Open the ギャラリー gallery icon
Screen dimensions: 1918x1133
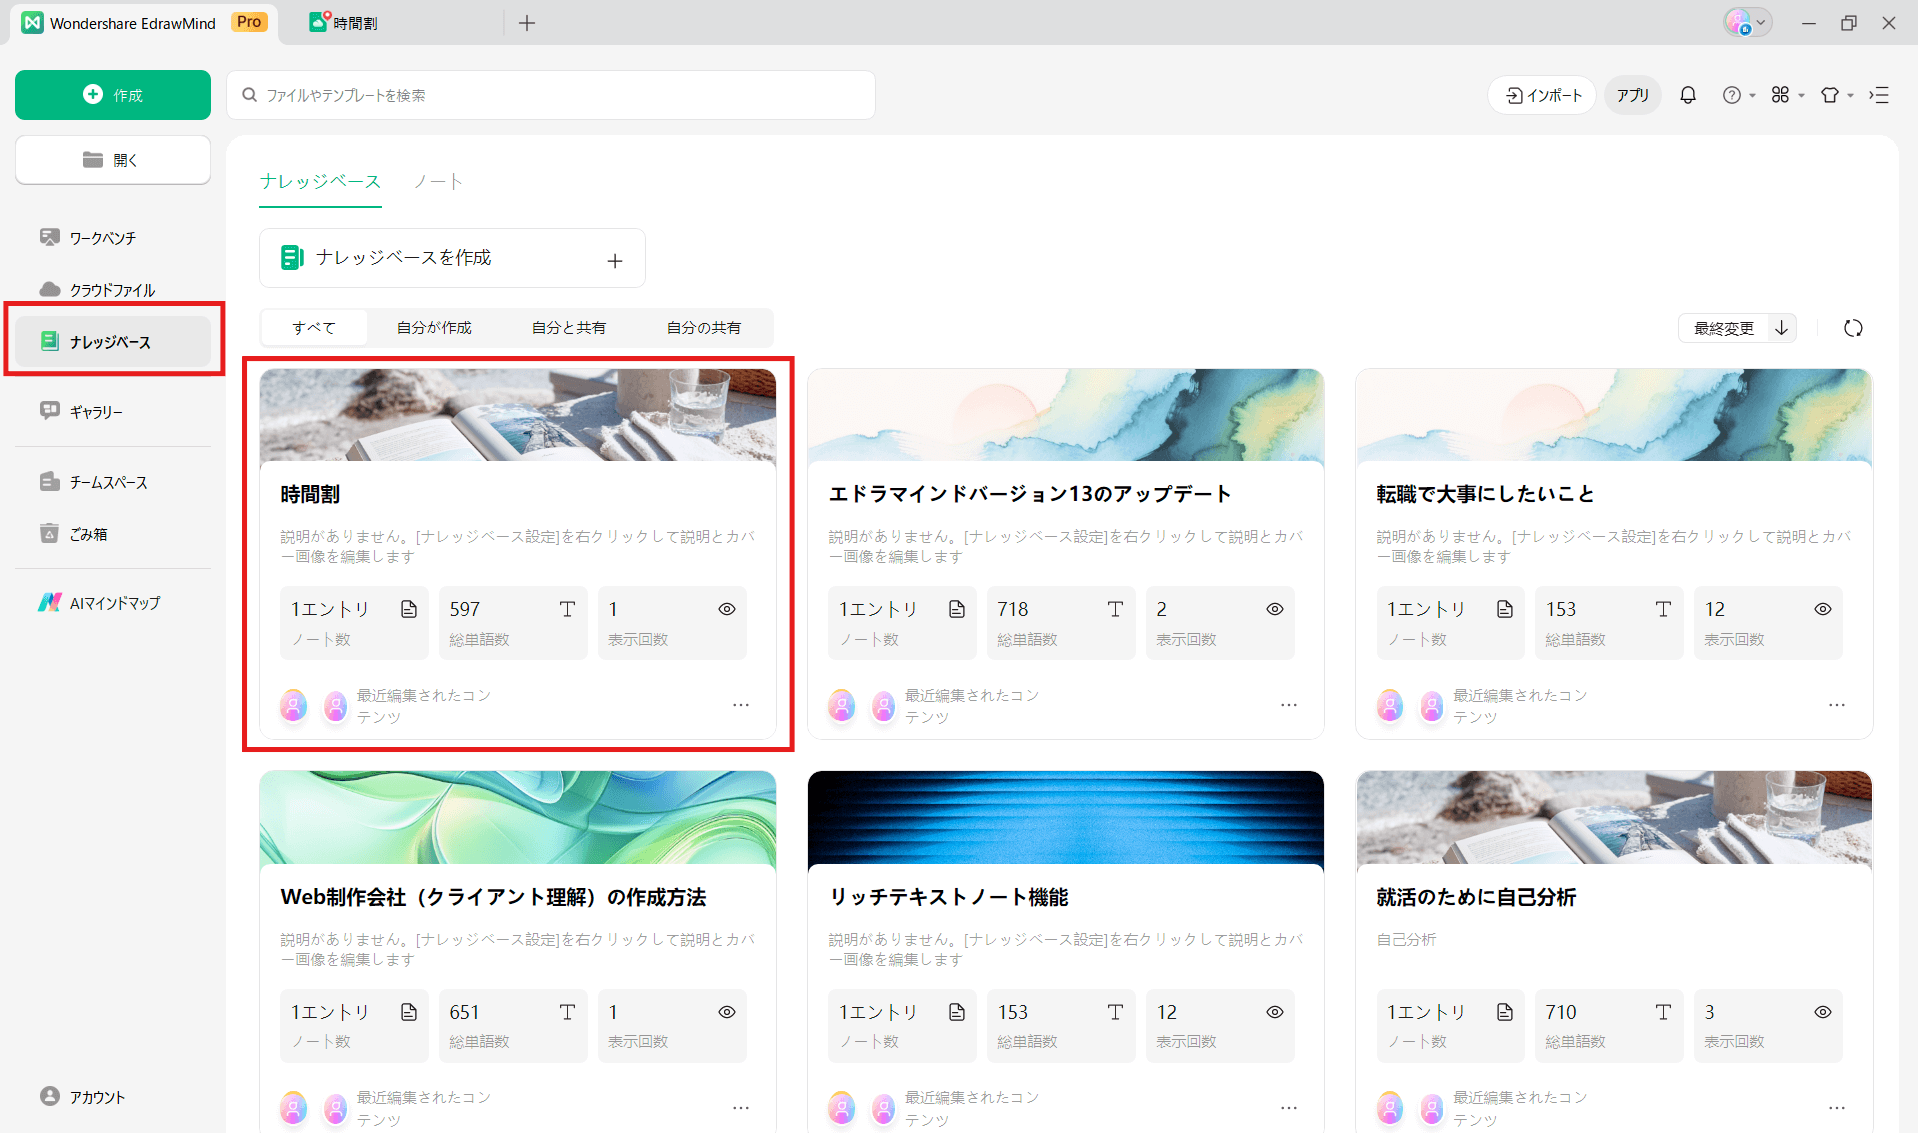[50, 411]
